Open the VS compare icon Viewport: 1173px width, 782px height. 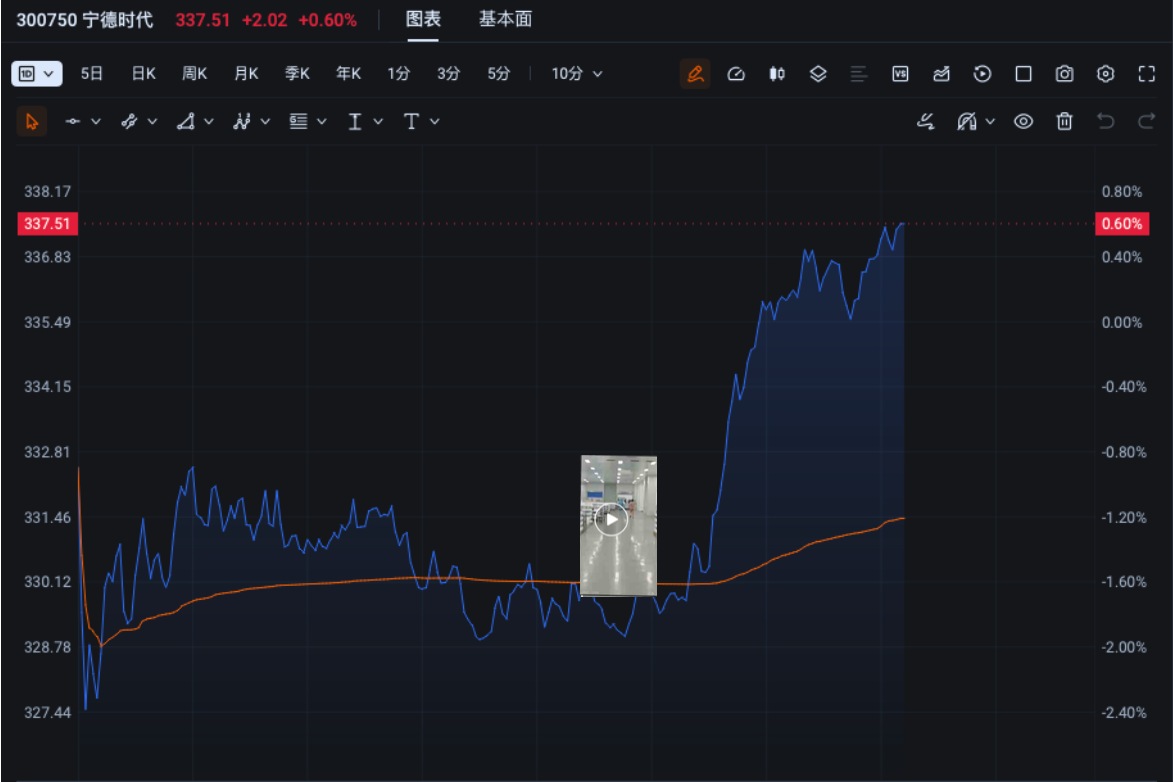coord(900,73)
